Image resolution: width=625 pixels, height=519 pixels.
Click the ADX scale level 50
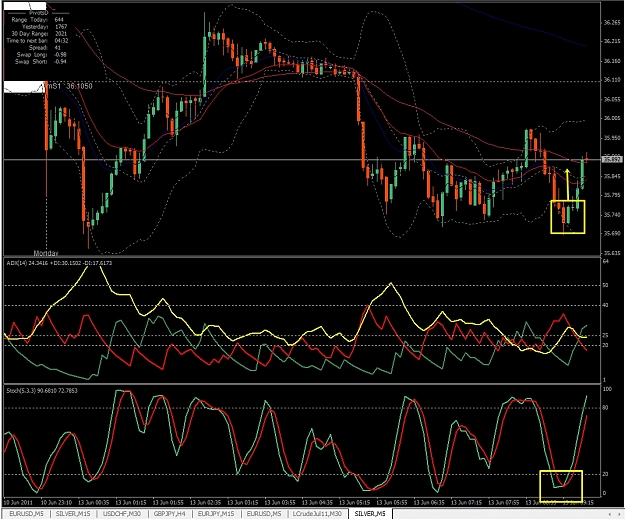tap(605, 285)
